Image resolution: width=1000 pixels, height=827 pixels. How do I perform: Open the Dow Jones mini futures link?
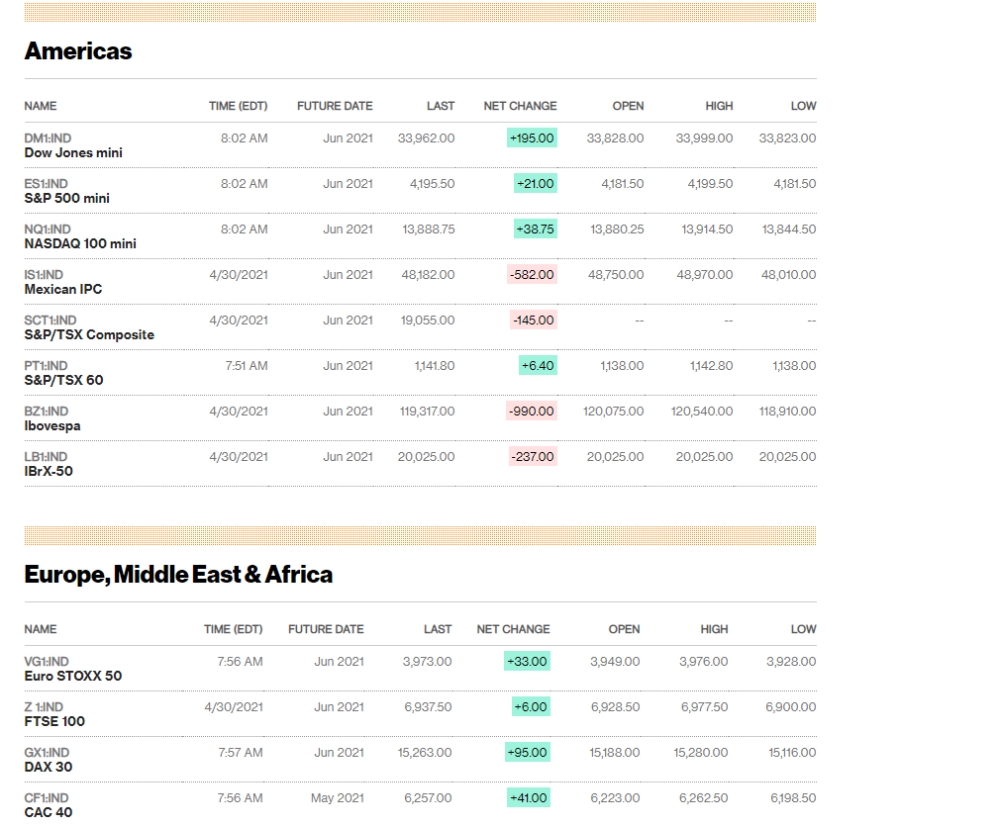coord(73,153)
